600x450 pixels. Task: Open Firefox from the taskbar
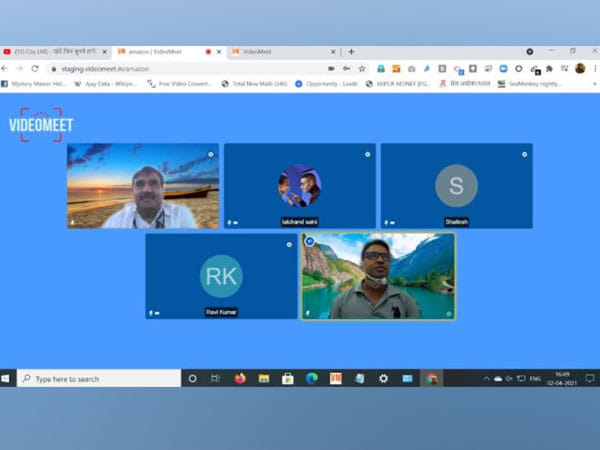[240, 379]
